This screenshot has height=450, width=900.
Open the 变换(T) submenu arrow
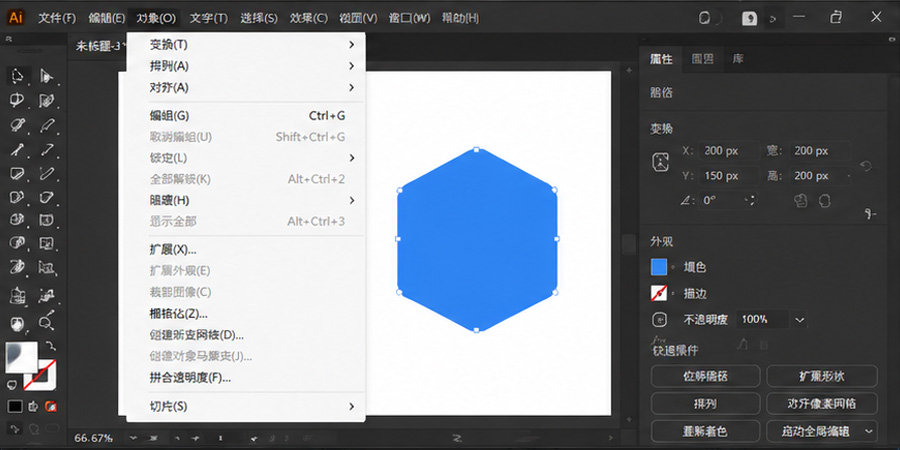tap(351, 45)
